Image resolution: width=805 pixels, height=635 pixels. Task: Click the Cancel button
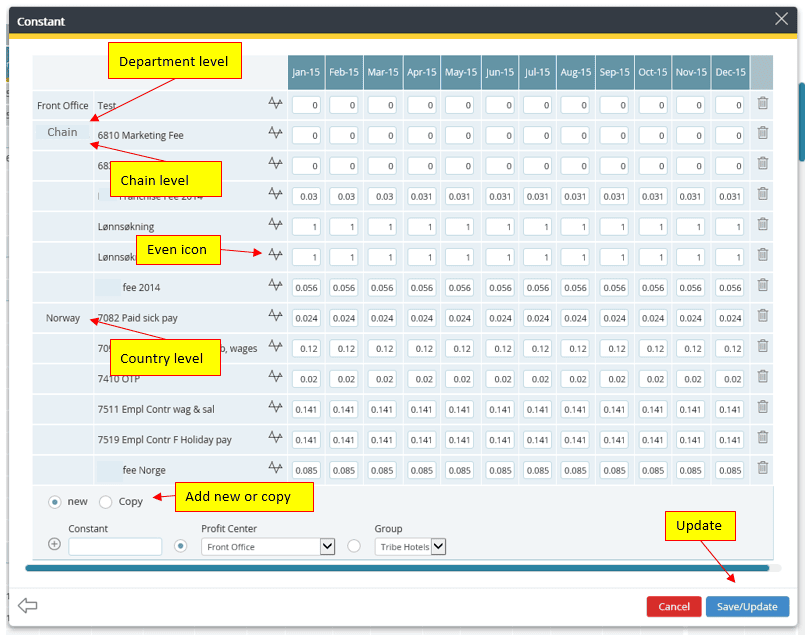(673, 606)
